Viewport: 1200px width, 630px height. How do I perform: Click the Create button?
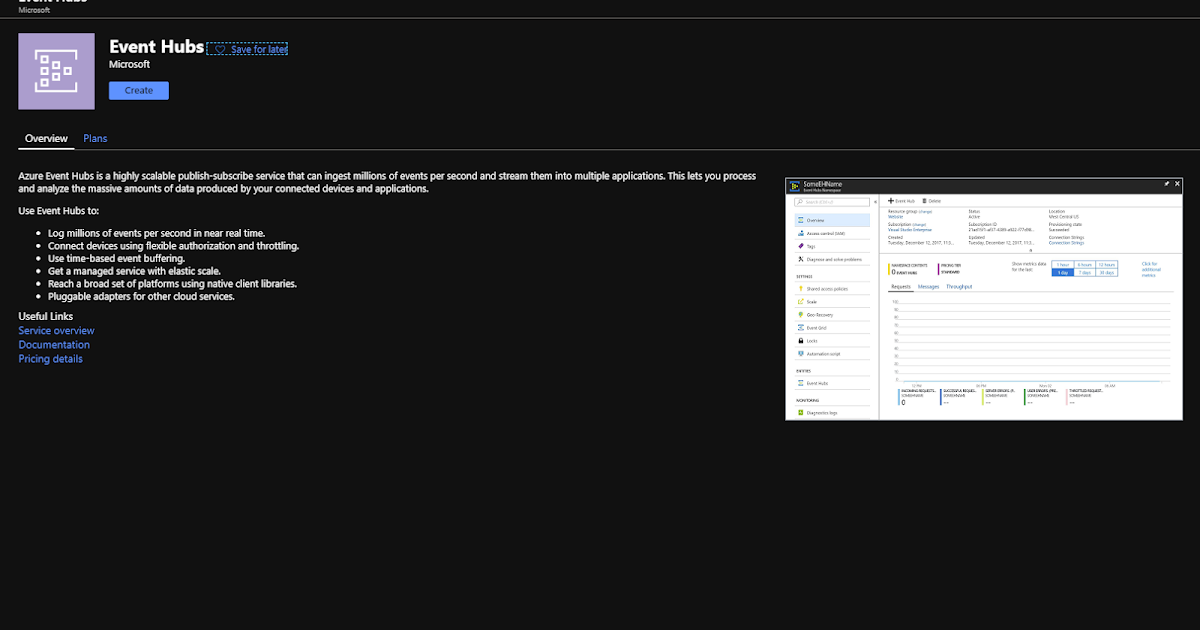tap(138, 90)
